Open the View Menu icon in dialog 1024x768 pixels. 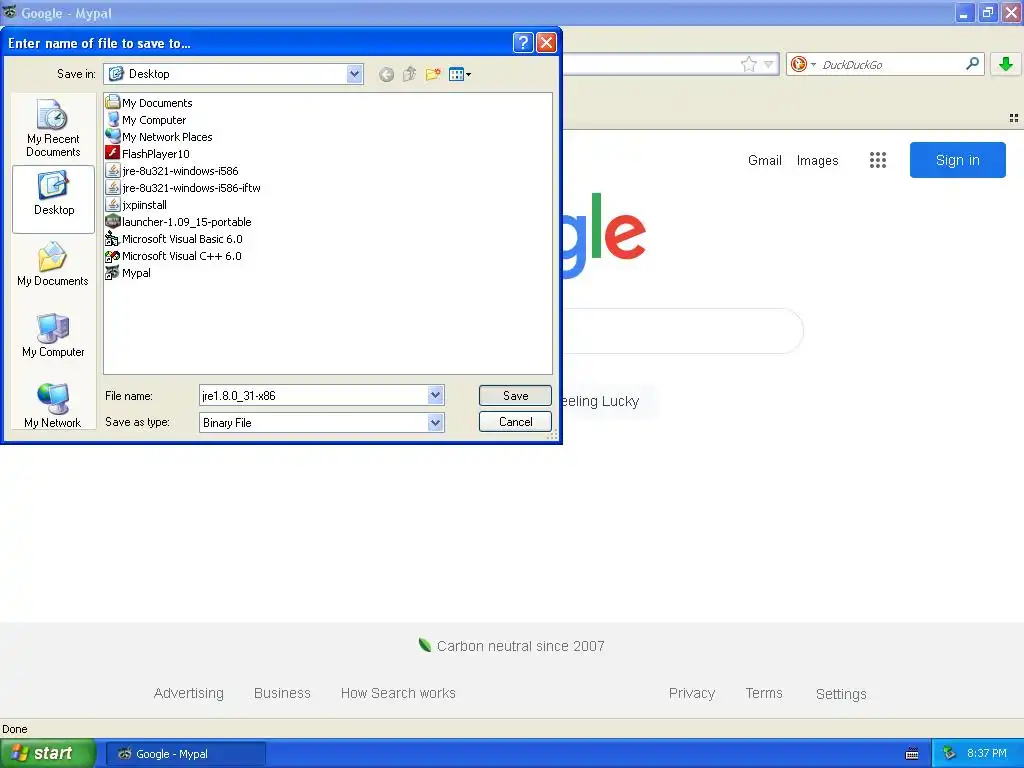click(460, 74)
